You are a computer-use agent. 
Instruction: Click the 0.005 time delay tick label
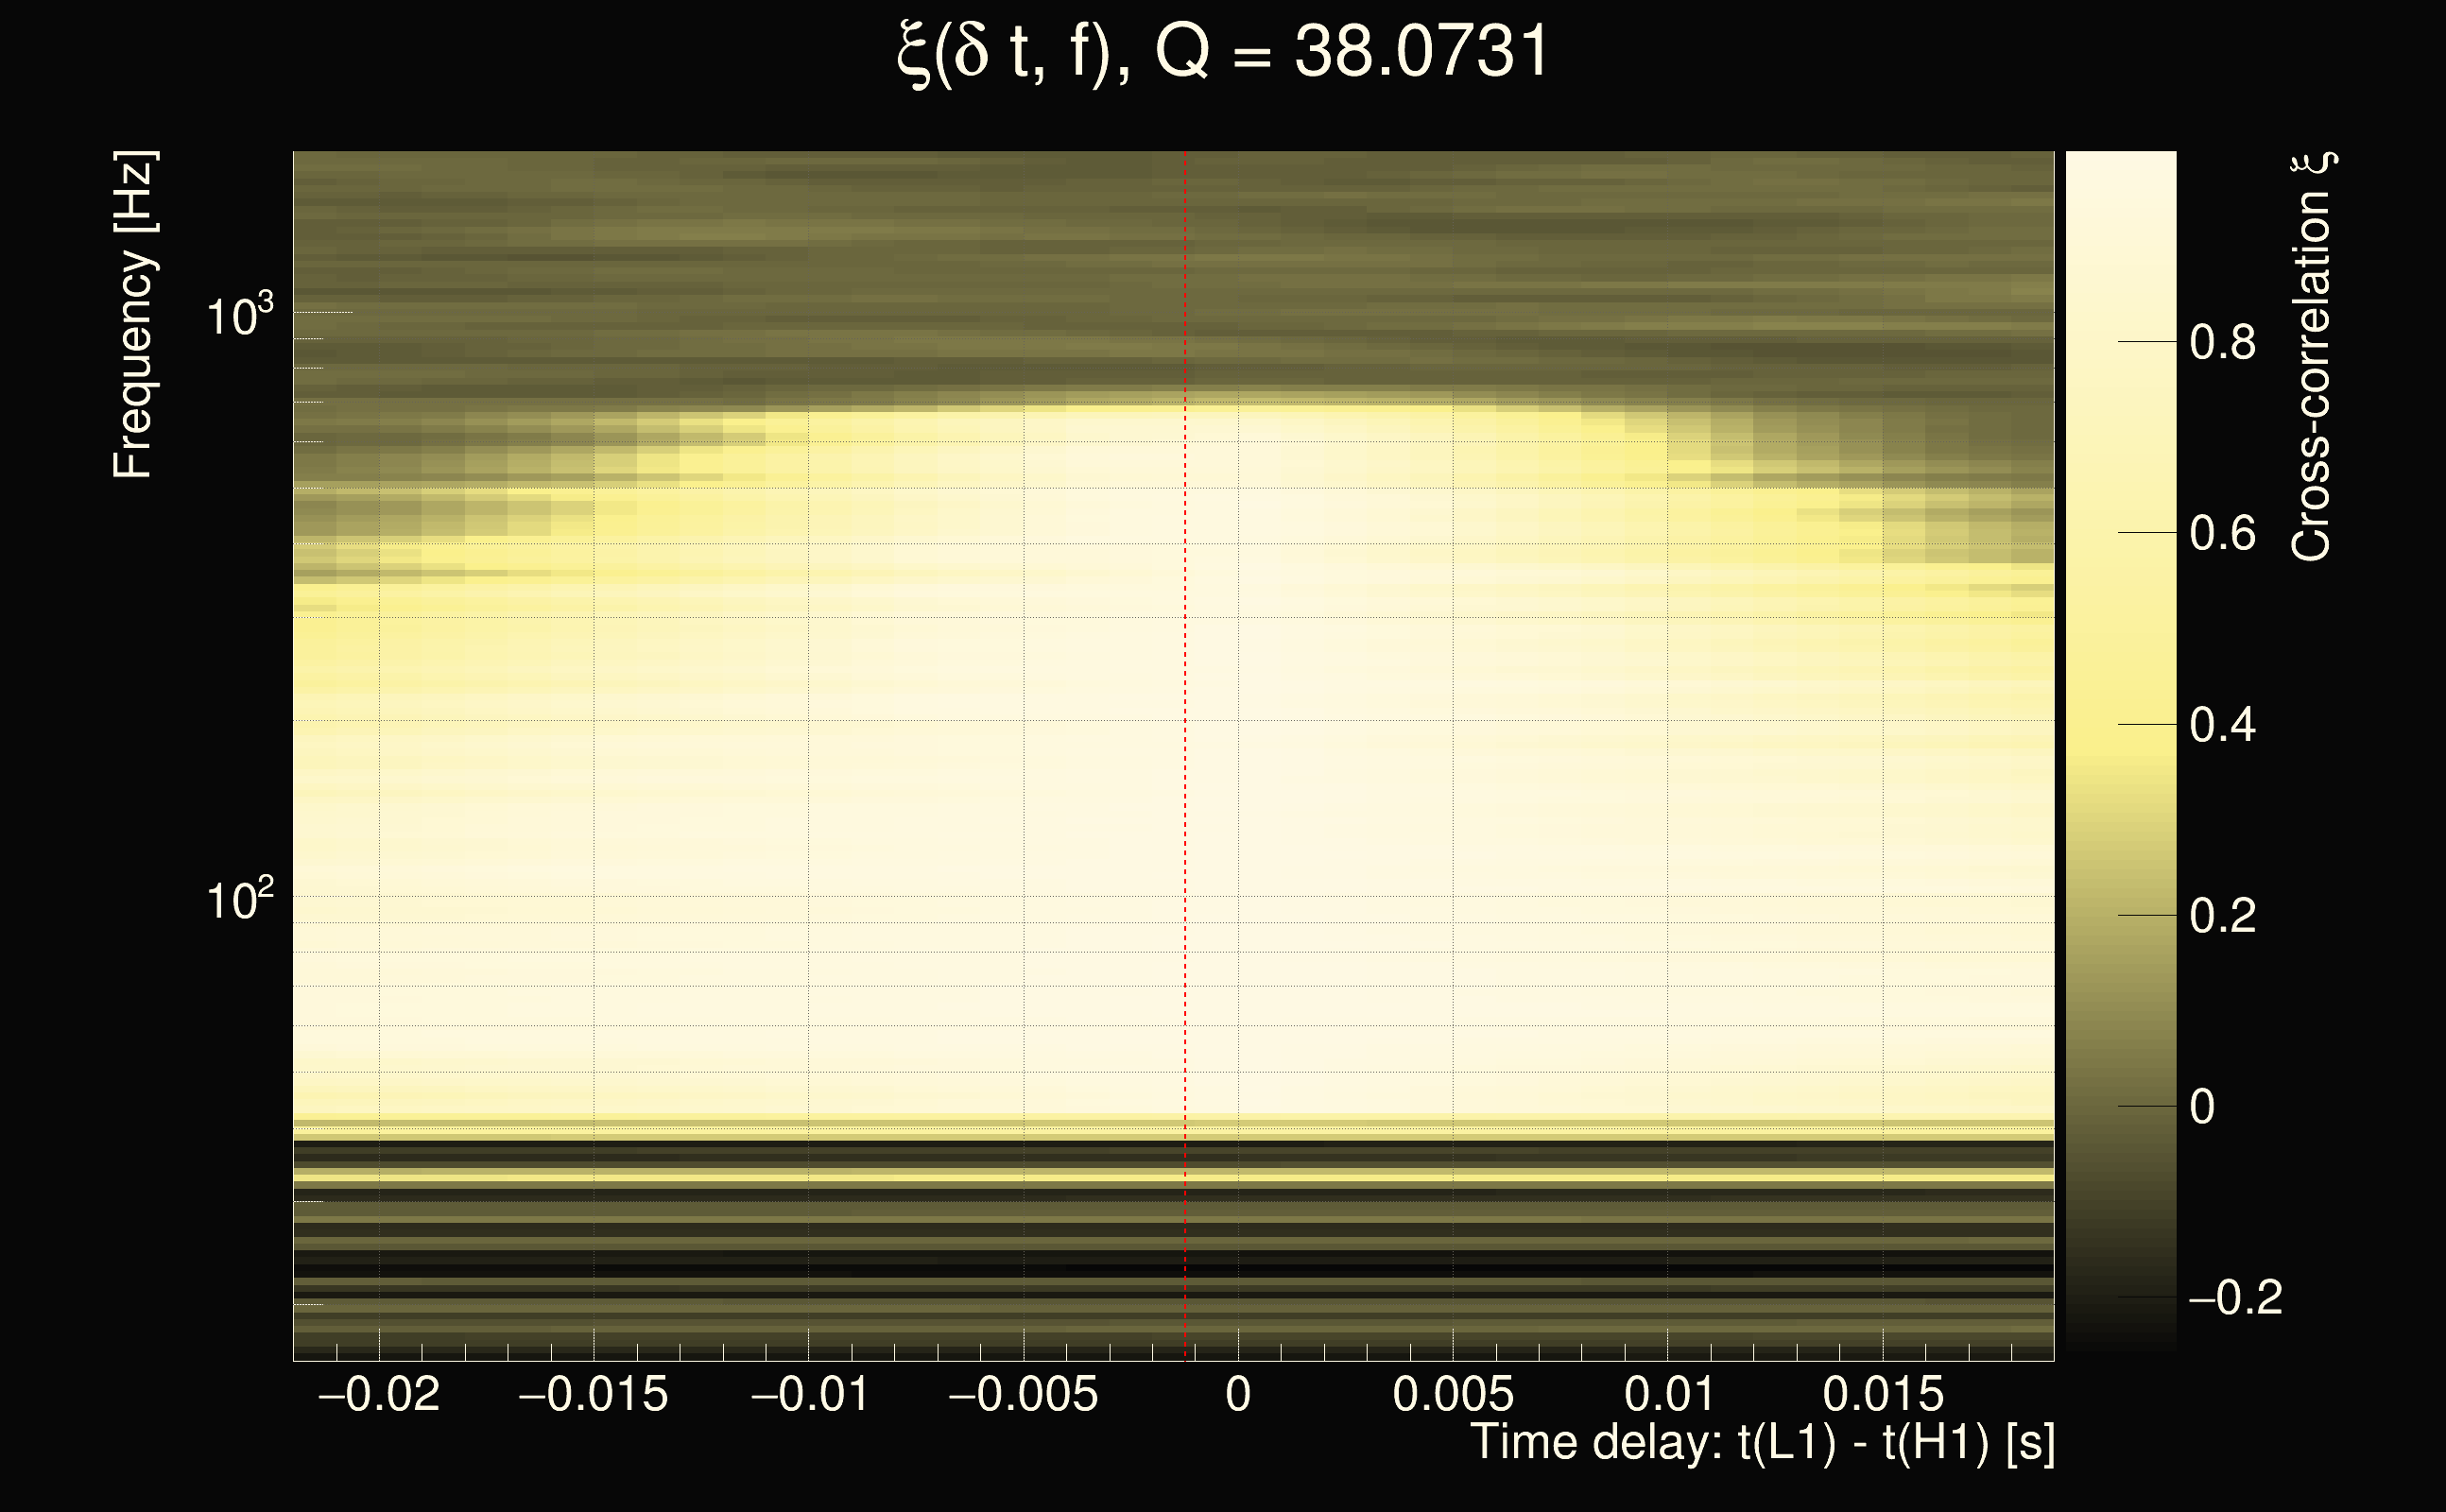pos(1452,1393)
